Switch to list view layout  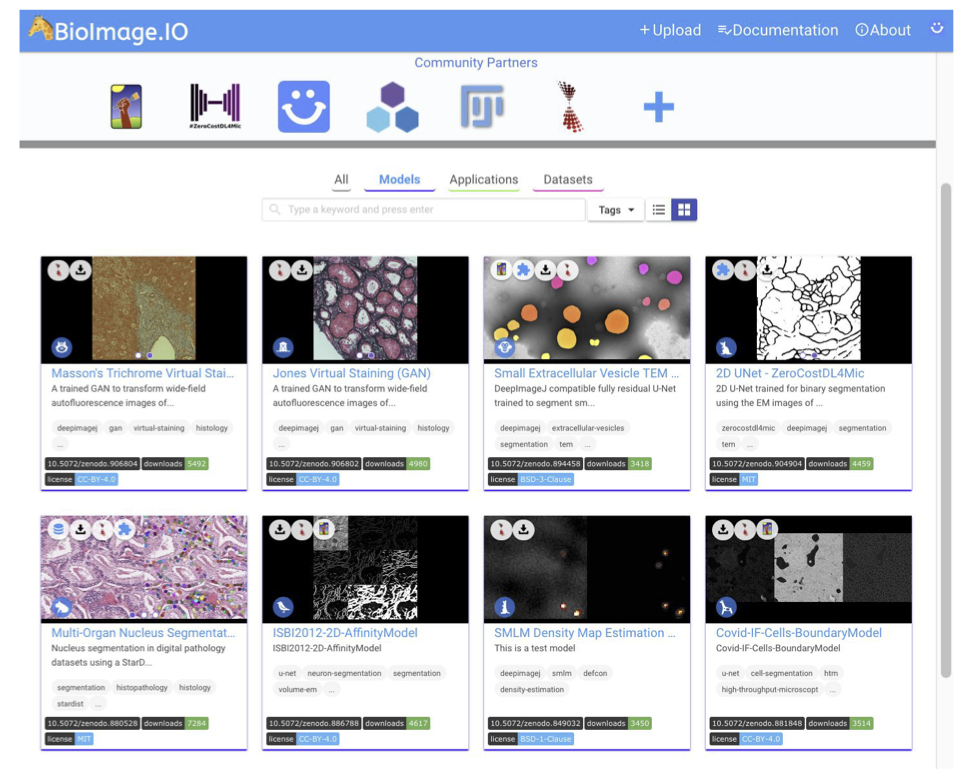658,210
